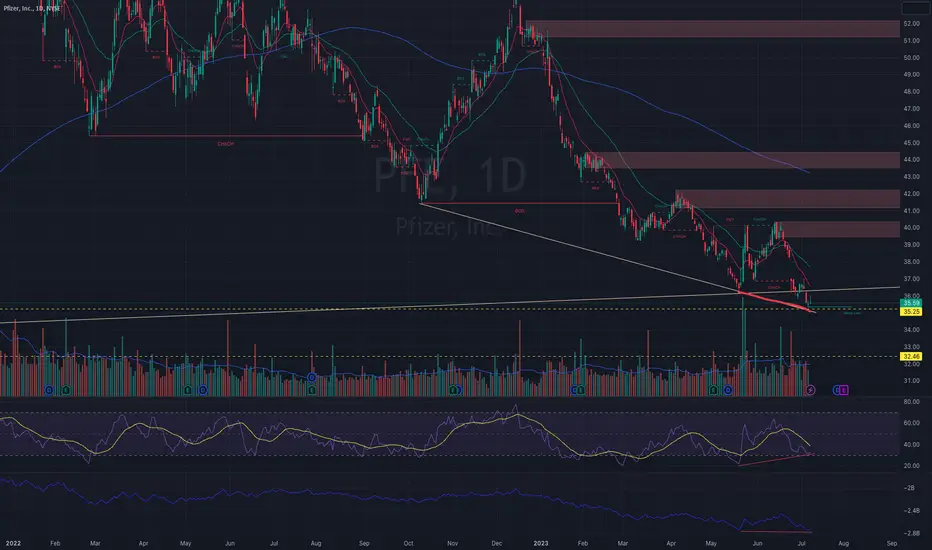Open the green earnings marker near February 2023
This screenshot has width=932, height=550.
tap(580, 390)
